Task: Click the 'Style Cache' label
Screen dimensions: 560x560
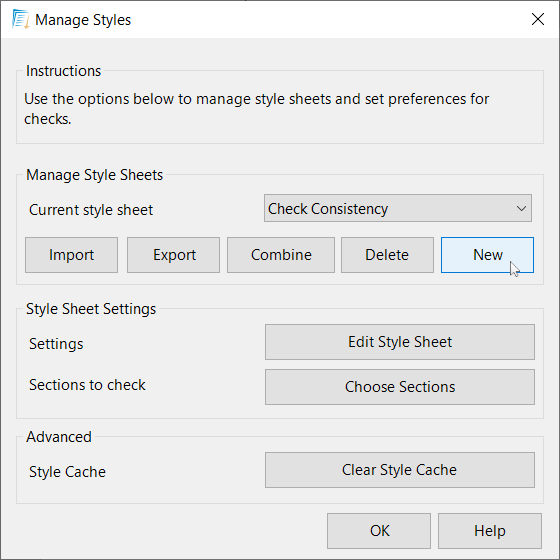Action: [x=68, y=472]
